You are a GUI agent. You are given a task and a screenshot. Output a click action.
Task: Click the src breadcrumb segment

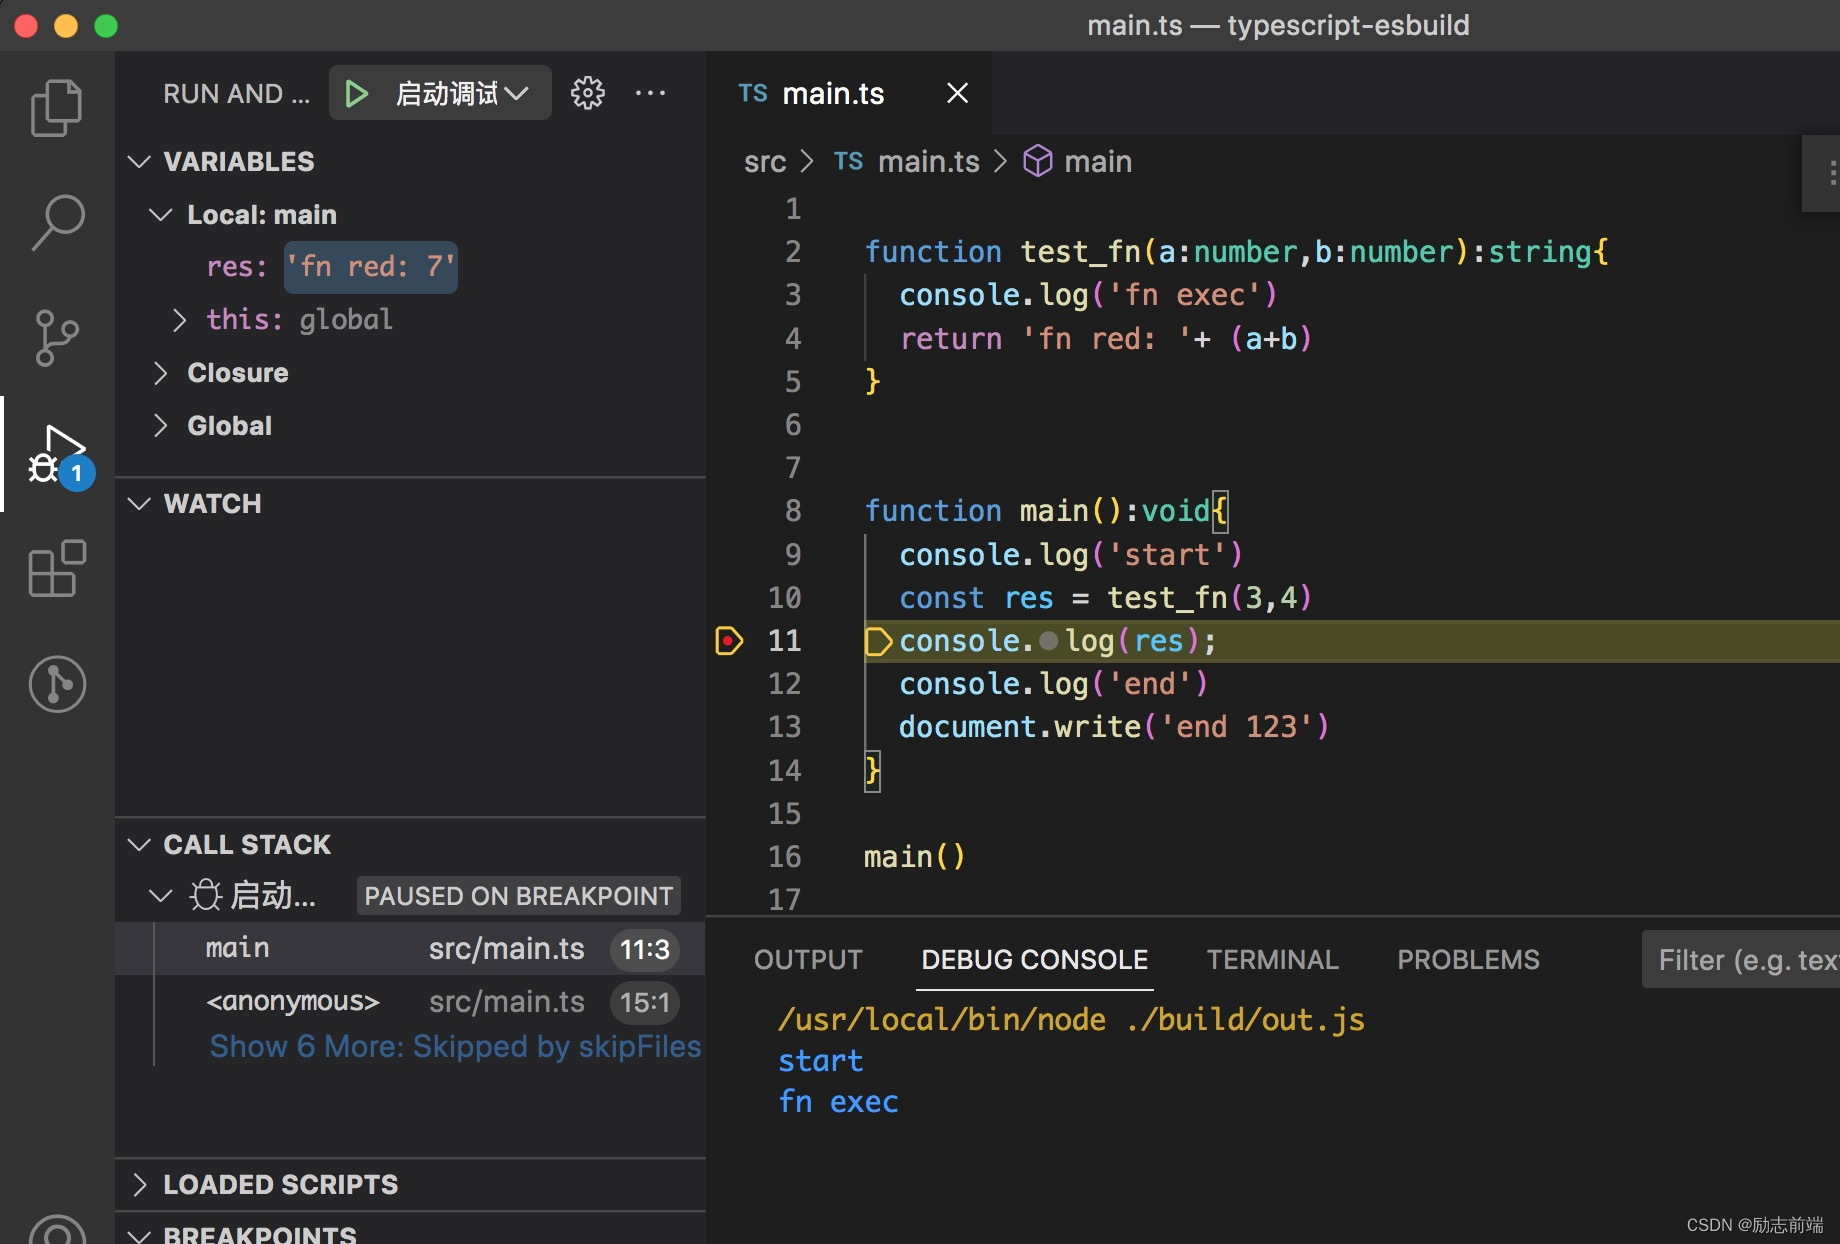(x=765, y=162)
